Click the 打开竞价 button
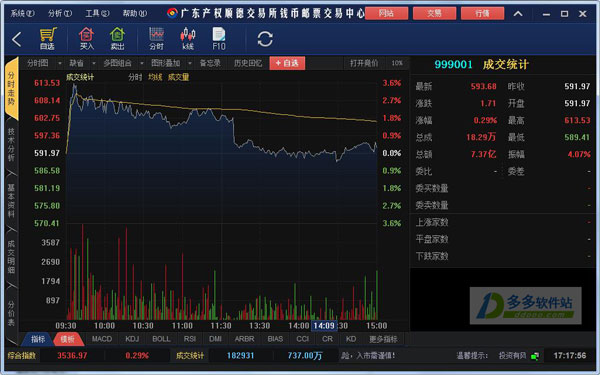 (x=364, y=63)
